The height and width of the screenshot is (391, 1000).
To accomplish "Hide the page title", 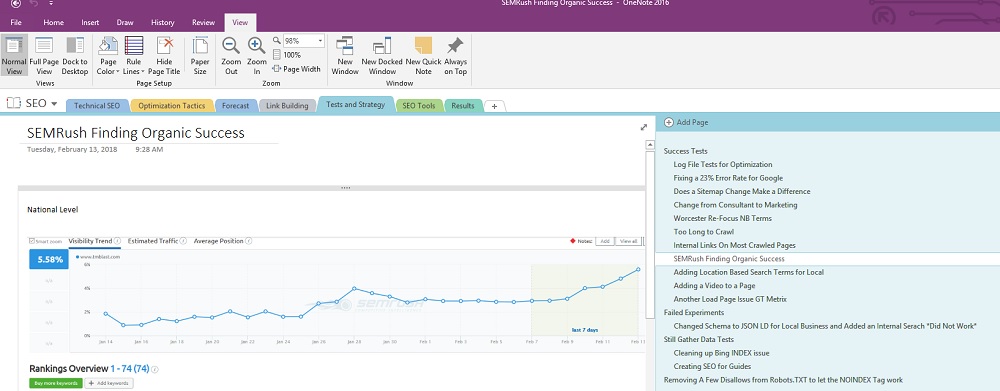I will click(165, 55).
